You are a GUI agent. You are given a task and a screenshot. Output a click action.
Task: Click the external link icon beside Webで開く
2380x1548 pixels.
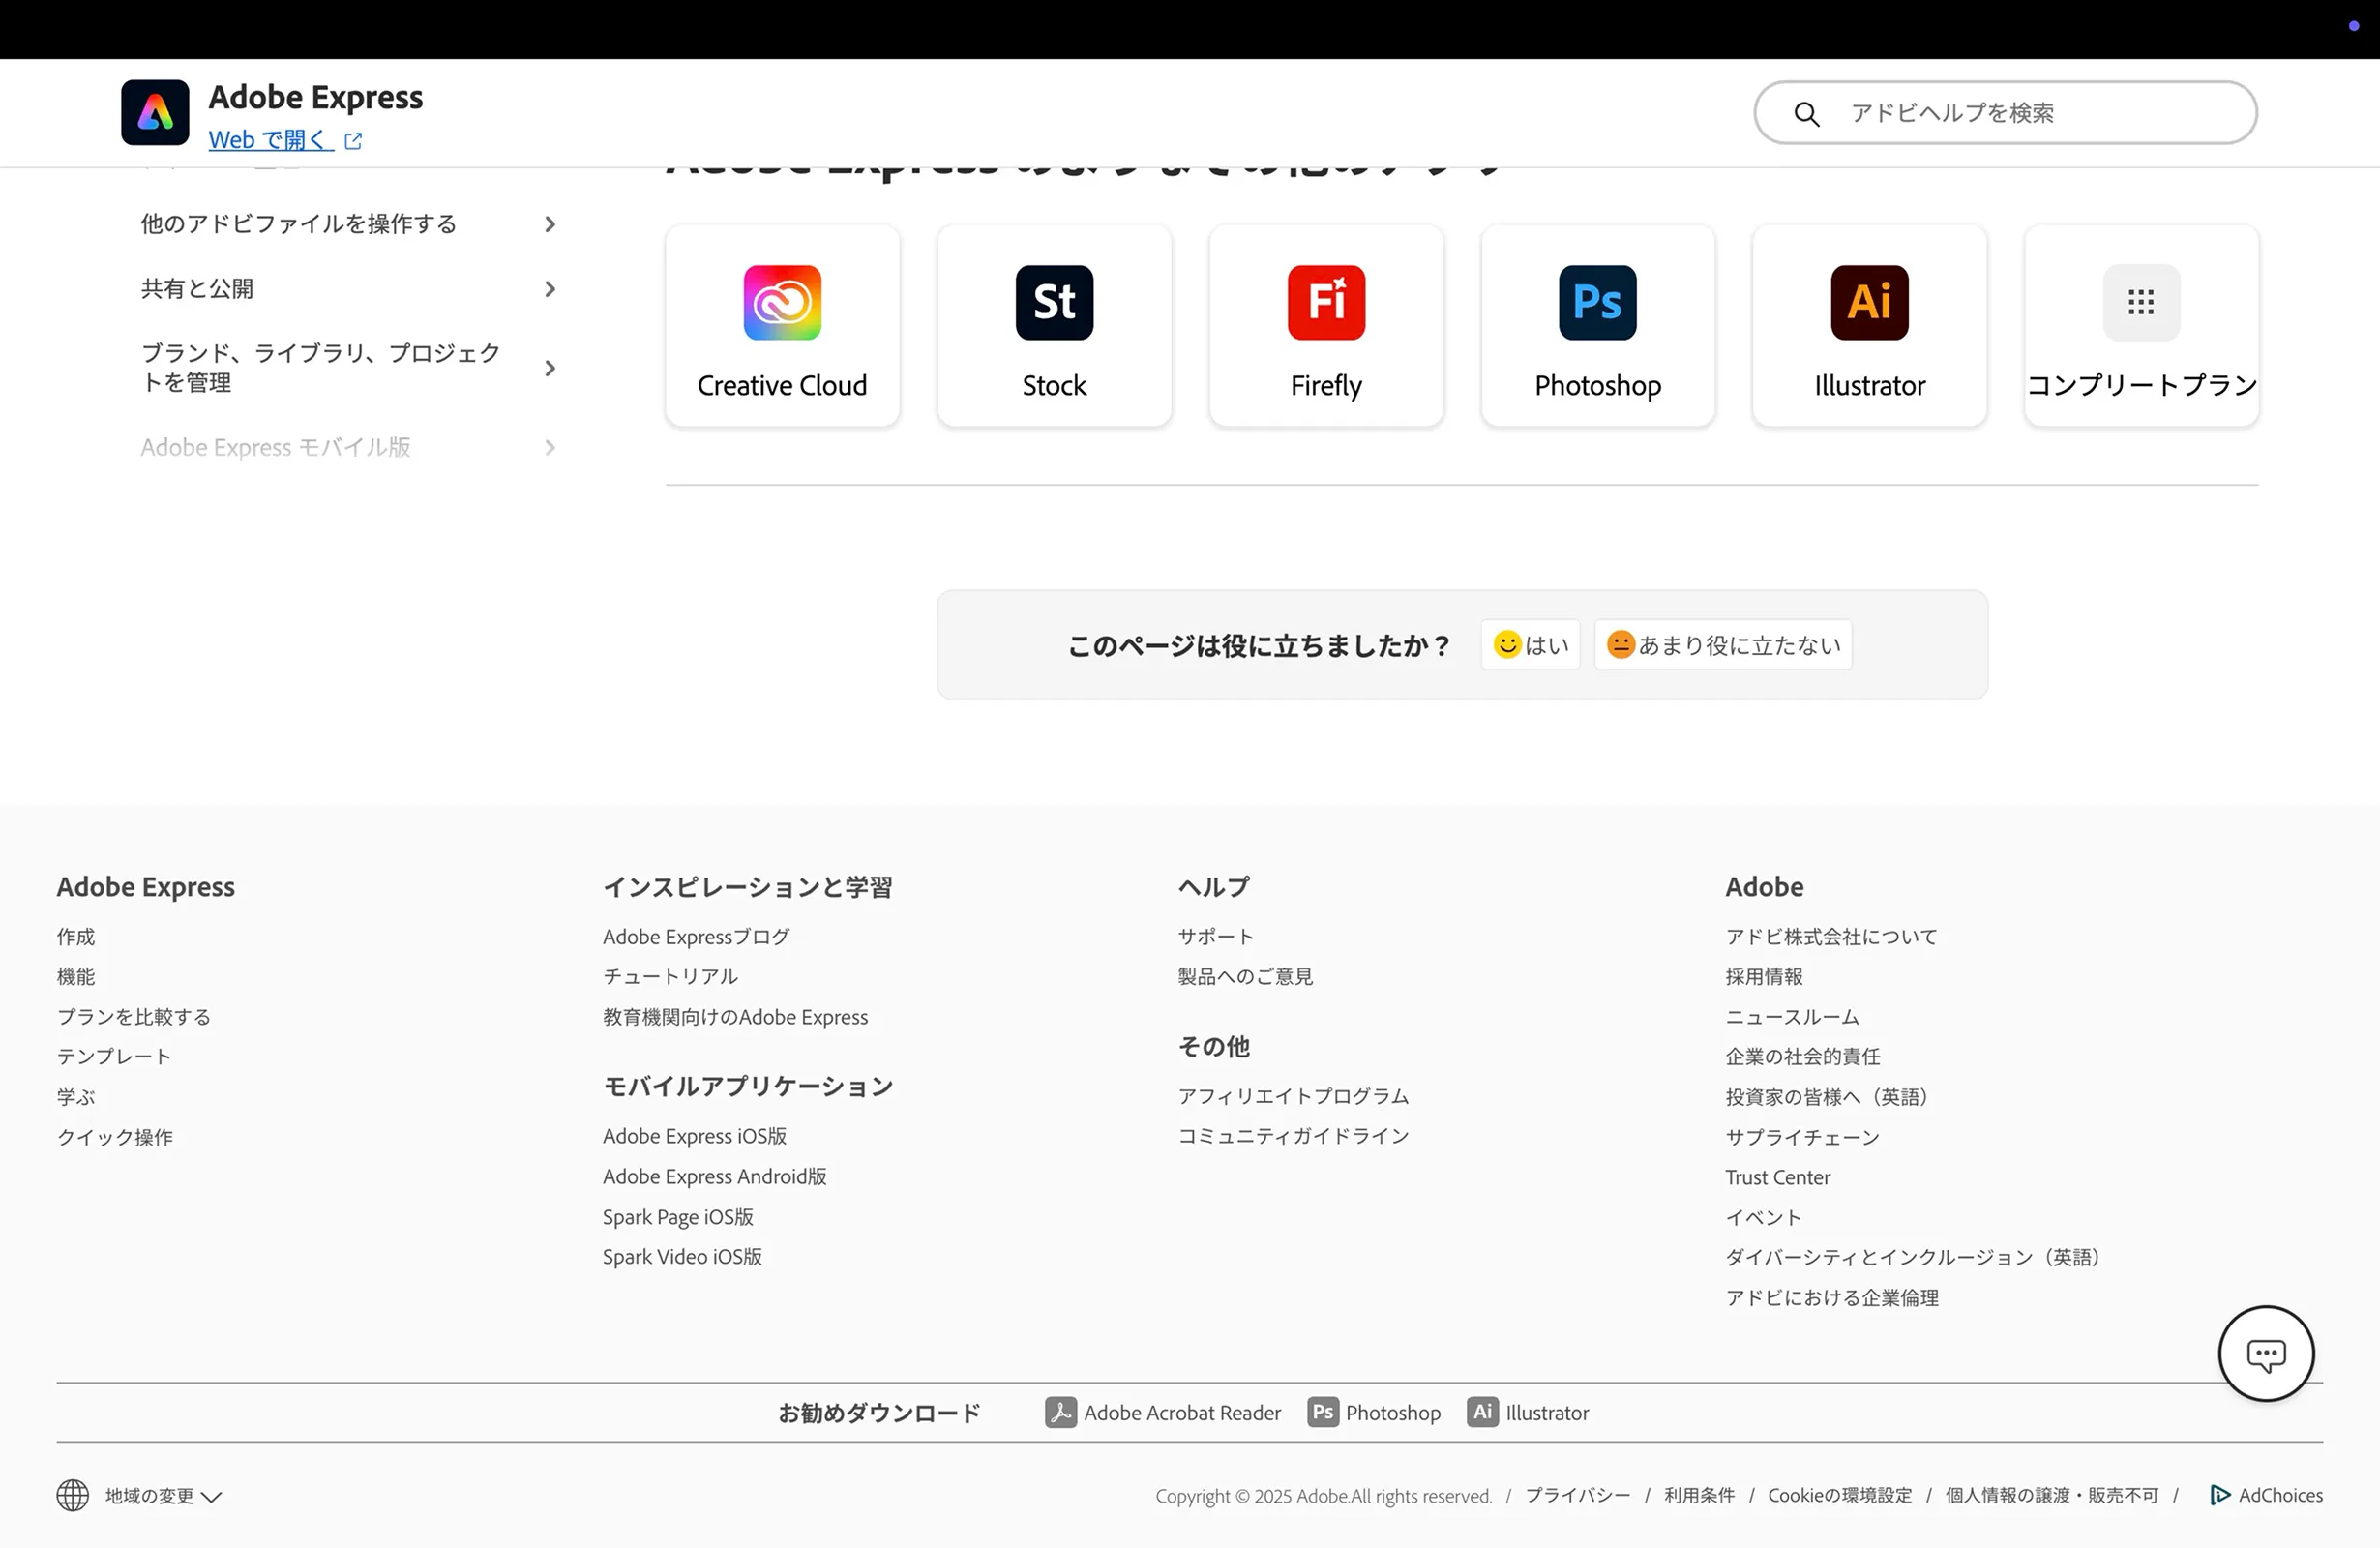coord(353,141)
